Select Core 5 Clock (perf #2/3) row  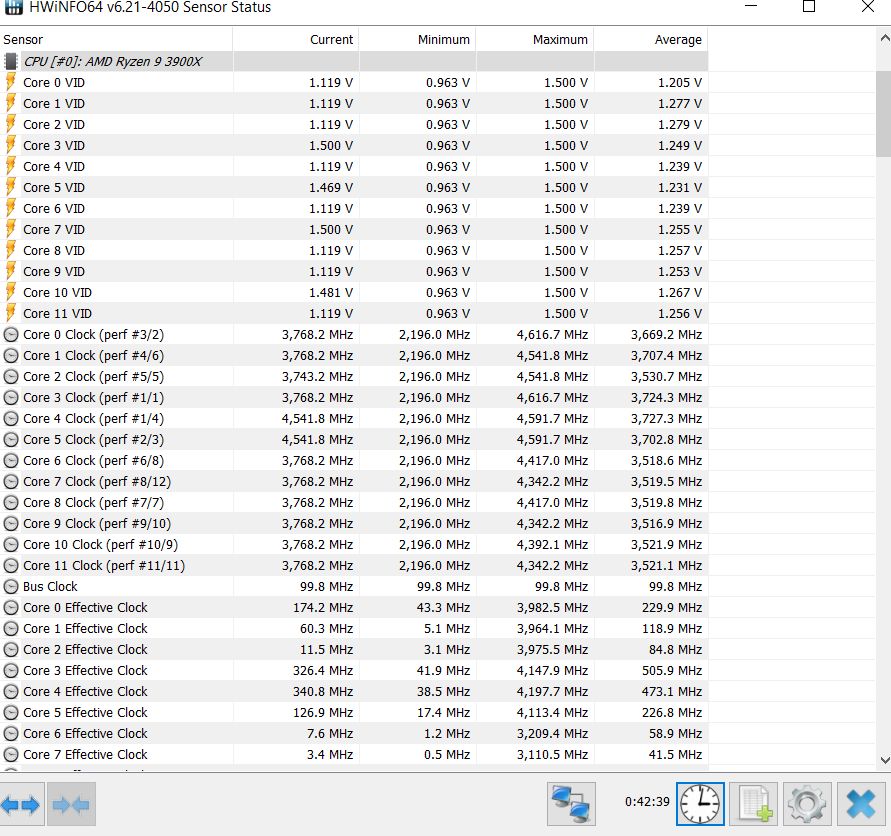[354, 440]
